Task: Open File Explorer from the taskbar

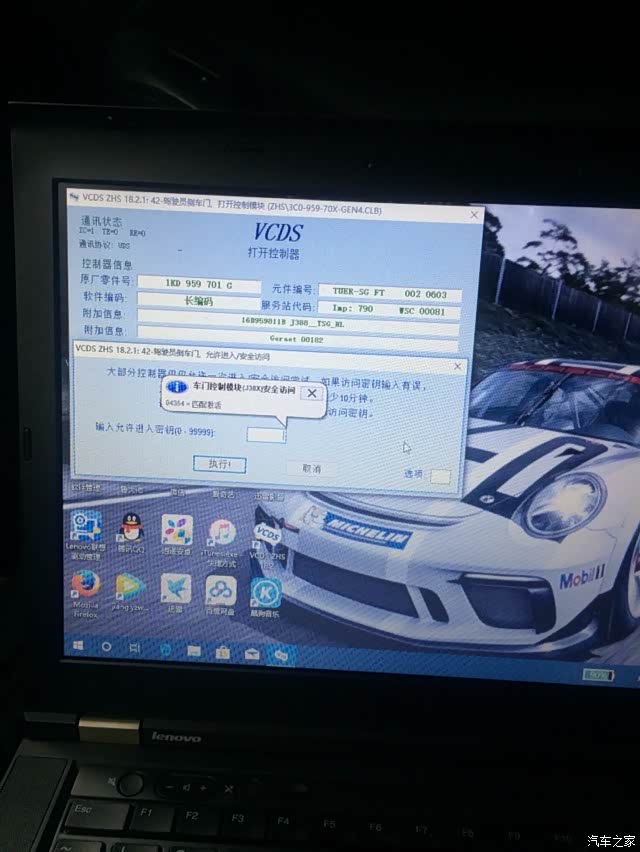Action: pos(194,651)
